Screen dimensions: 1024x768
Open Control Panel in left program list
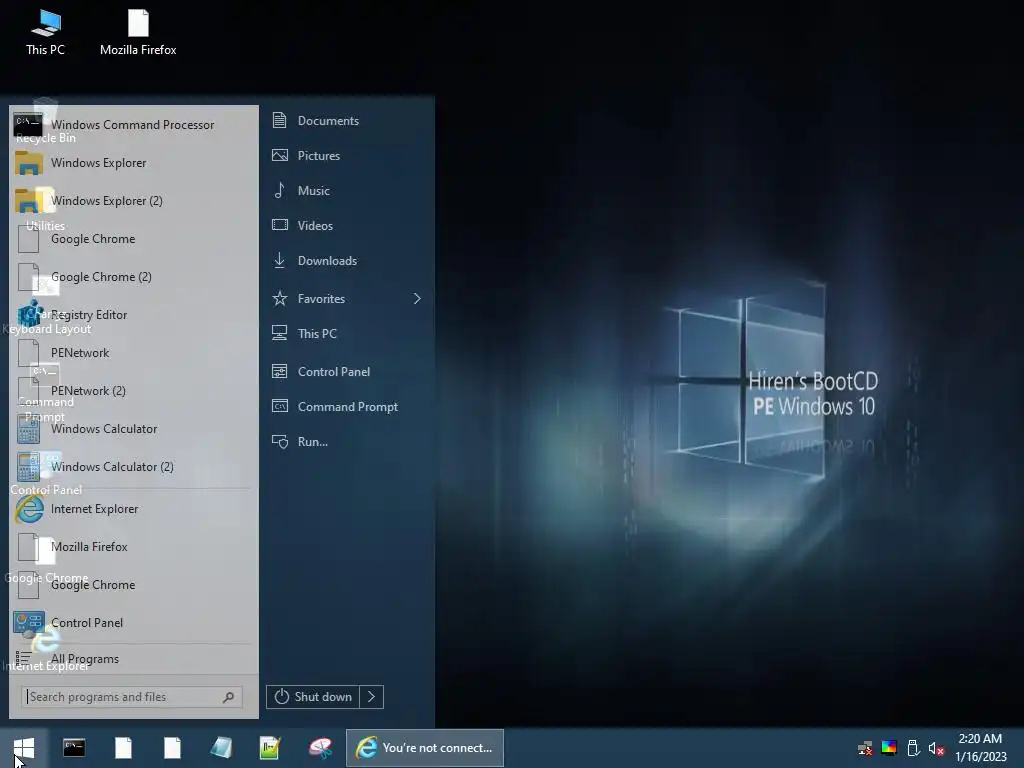click(x=133, y=623)
